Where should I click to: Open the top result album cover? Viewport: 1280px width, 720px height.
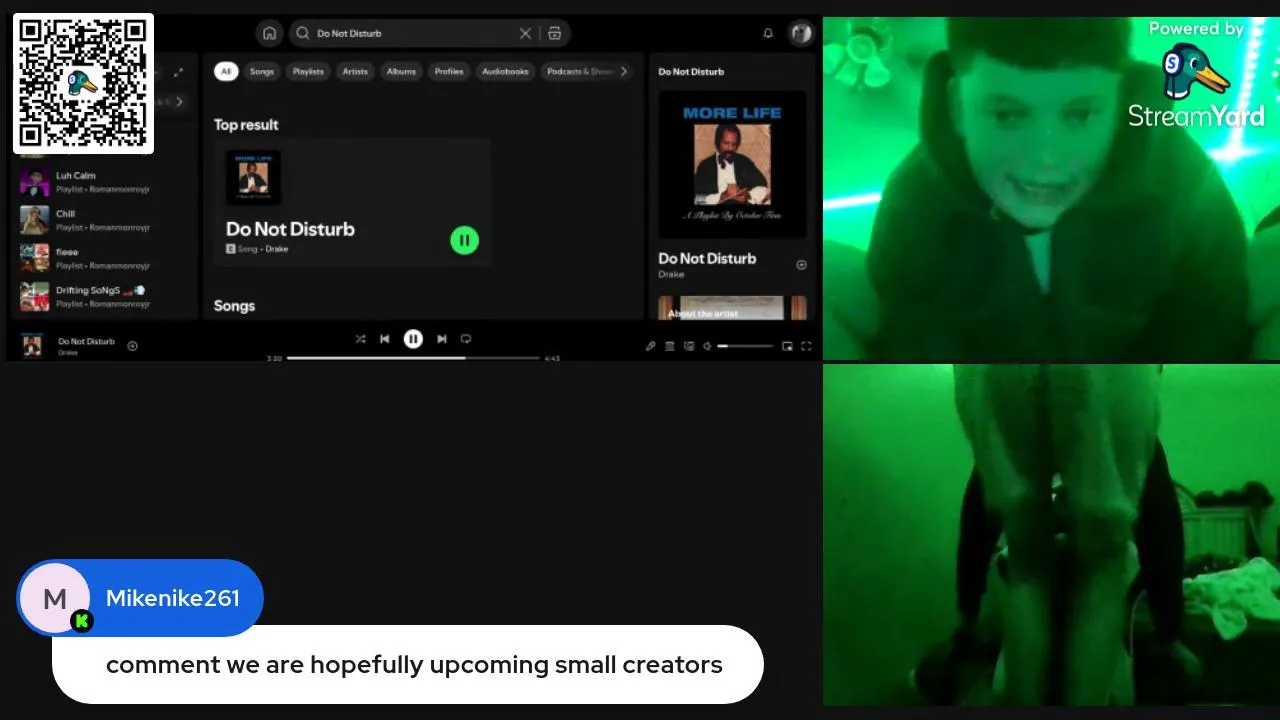pyautogui.click(x=253, y=178)
